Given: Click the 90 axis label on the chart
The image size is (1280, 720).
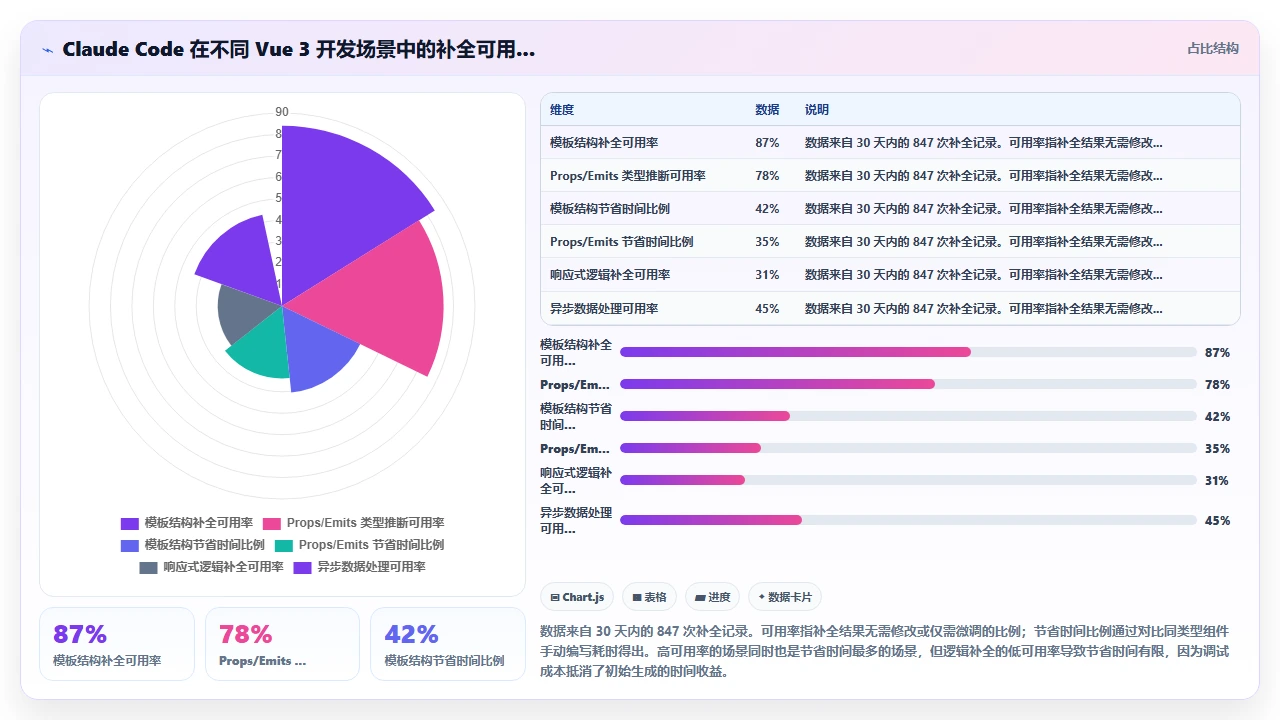Looking at the screenshot, I should pos(282,111).
